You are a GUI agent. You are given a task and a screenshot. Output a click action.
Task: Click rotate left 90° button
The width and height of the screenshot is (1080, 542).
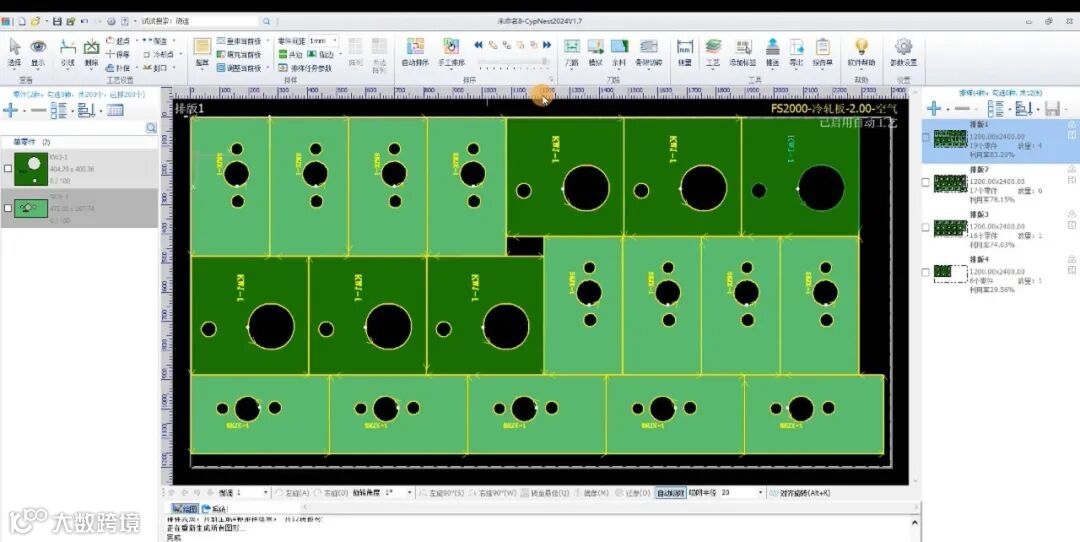click(x=442, y=493)
